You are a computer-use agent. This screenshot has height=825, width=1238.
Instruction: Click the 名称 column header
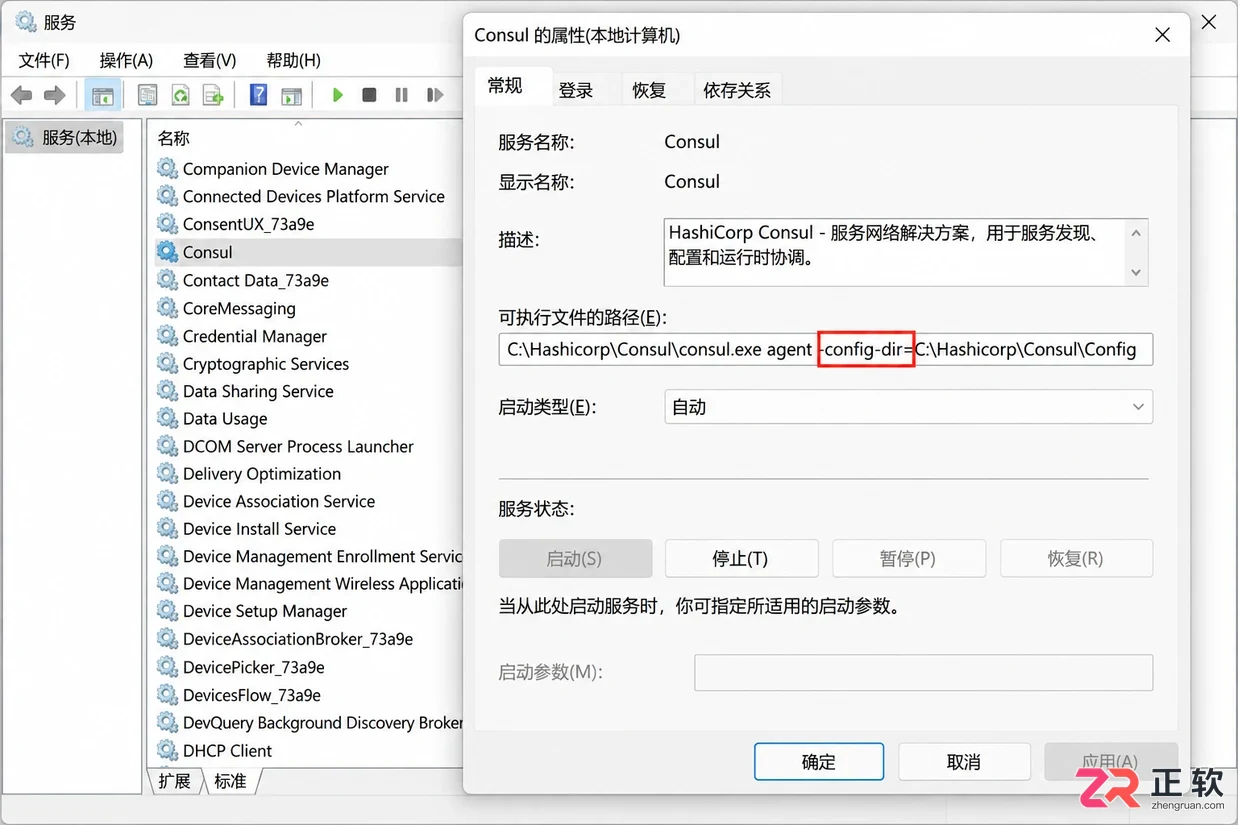click(x=174, y=138)
